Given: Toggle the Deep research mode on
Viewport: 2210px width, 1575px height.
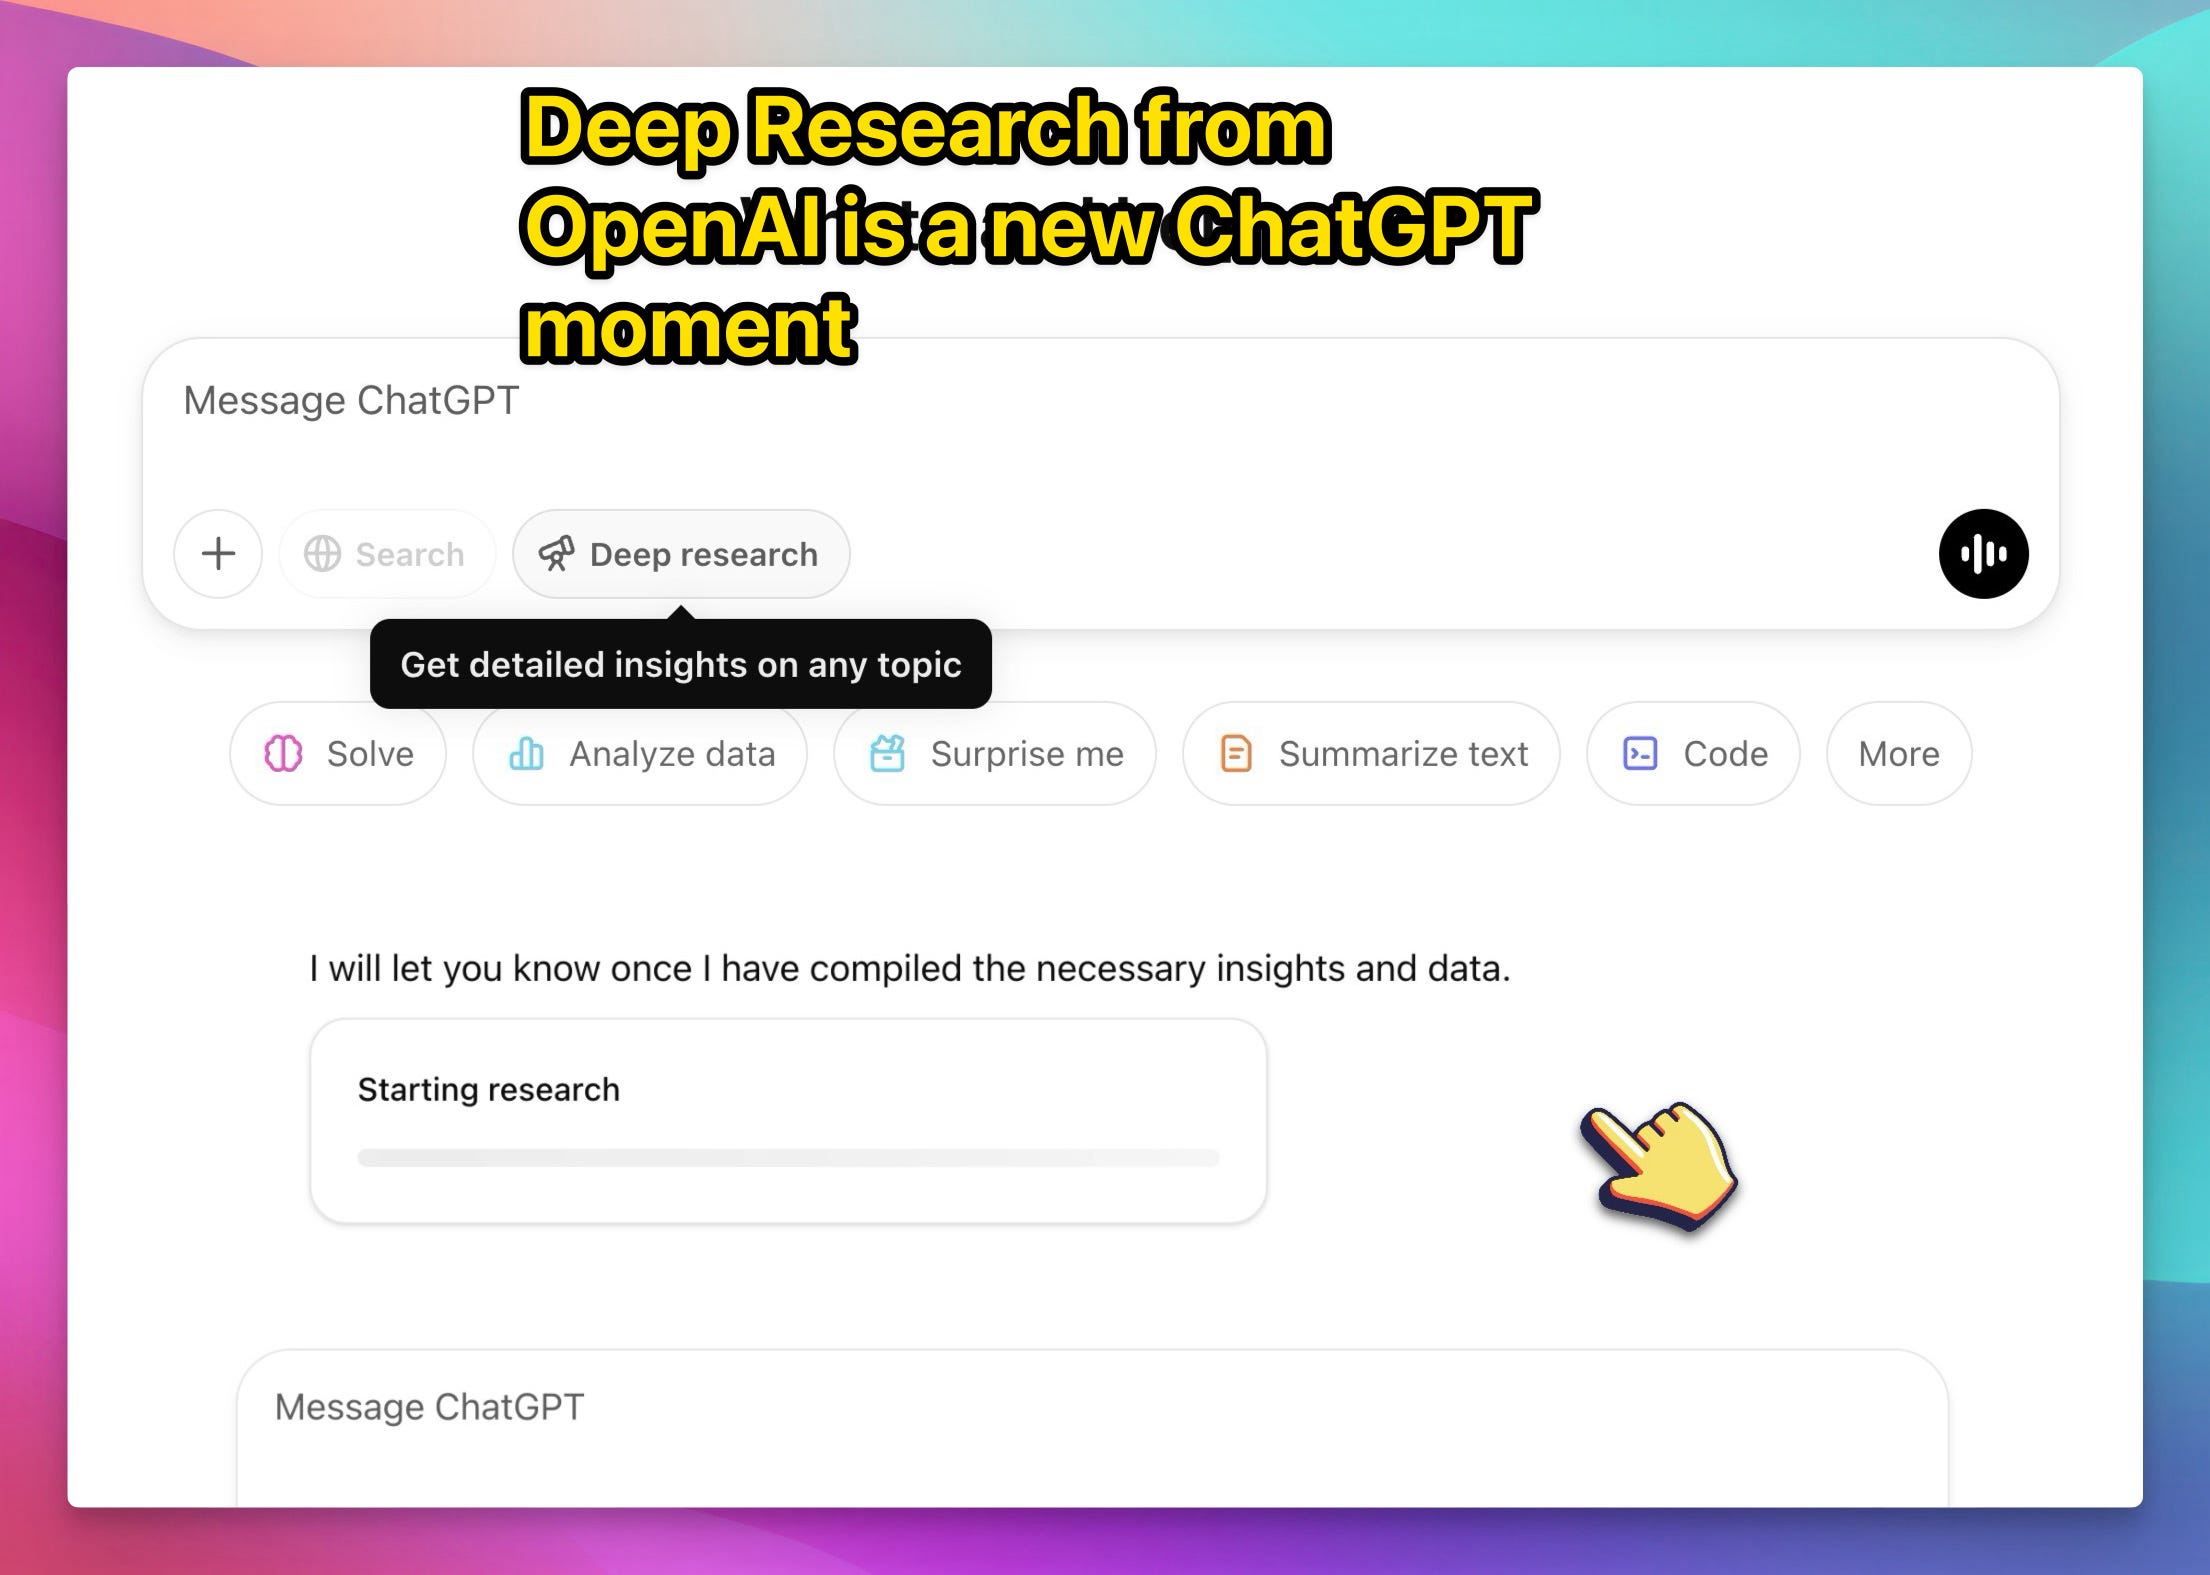Looking at the screenshot, I should point(678,552).
